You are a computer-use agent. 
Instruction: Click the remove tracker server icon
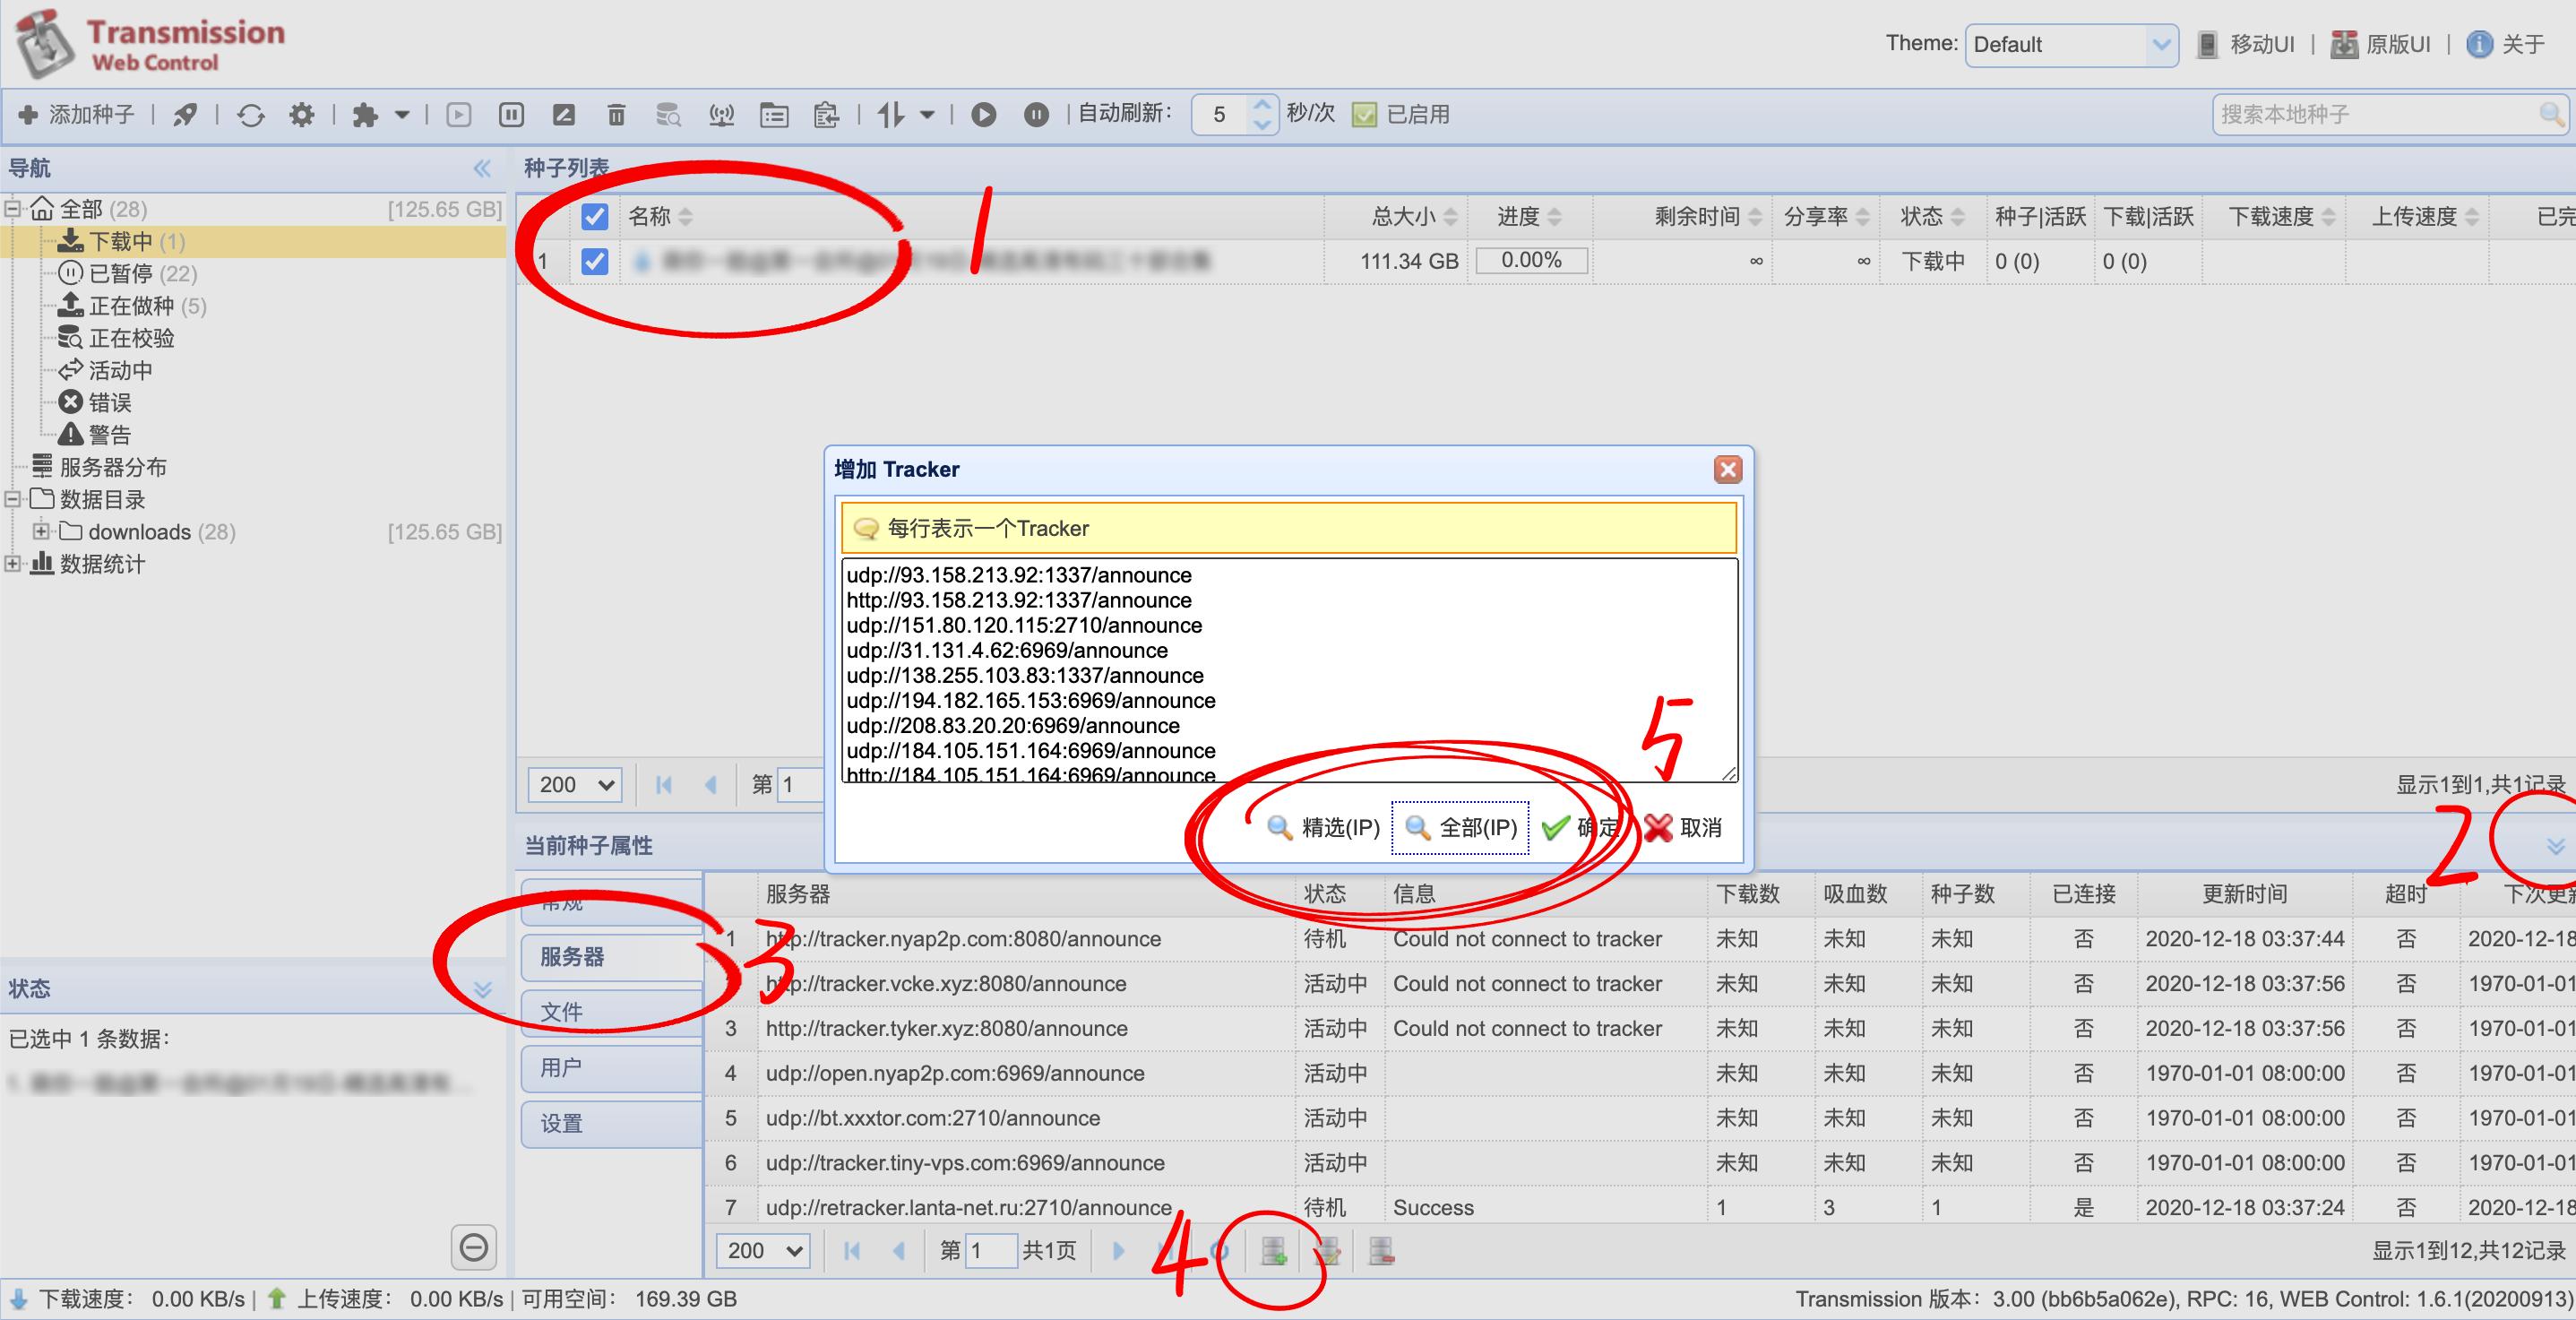(x=1381, y=1251)
